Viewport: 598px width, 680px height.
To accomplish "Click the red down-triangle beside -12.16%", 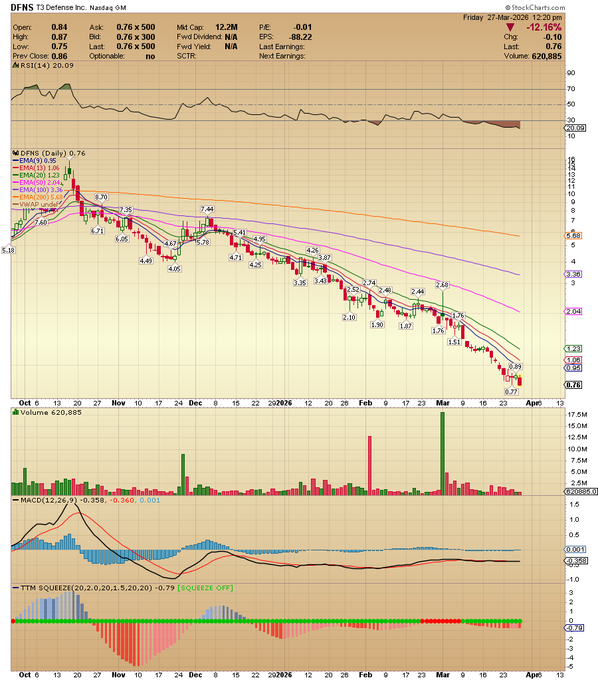I will (510, 27).
